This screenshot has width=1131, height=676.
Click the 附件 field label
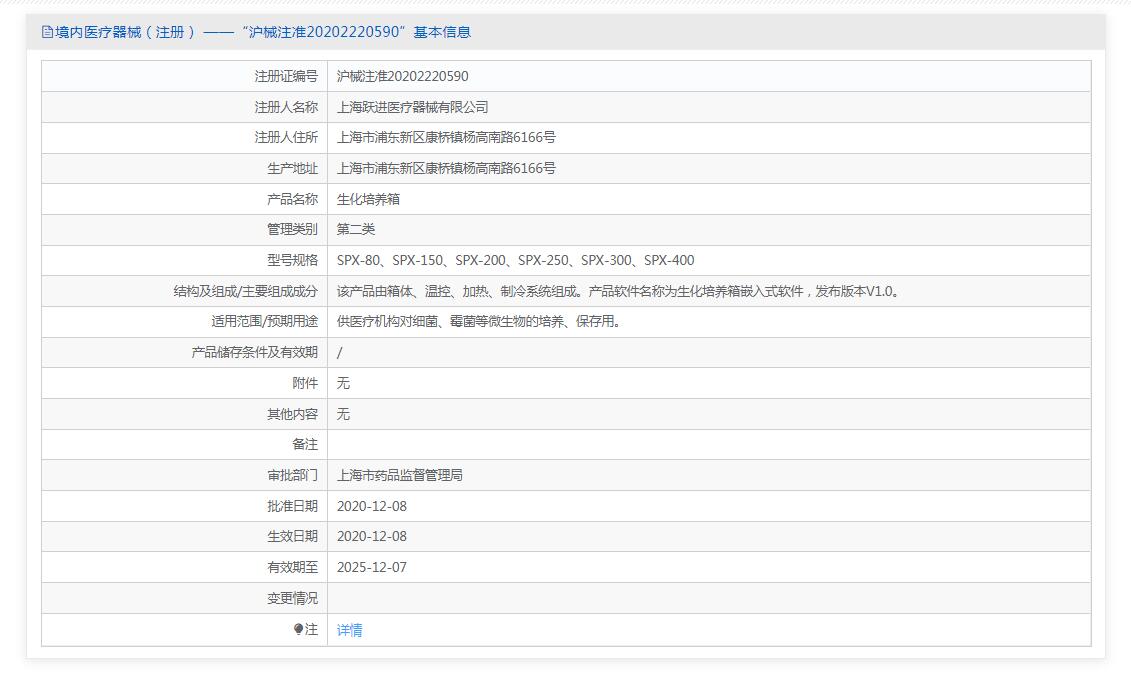304,383
